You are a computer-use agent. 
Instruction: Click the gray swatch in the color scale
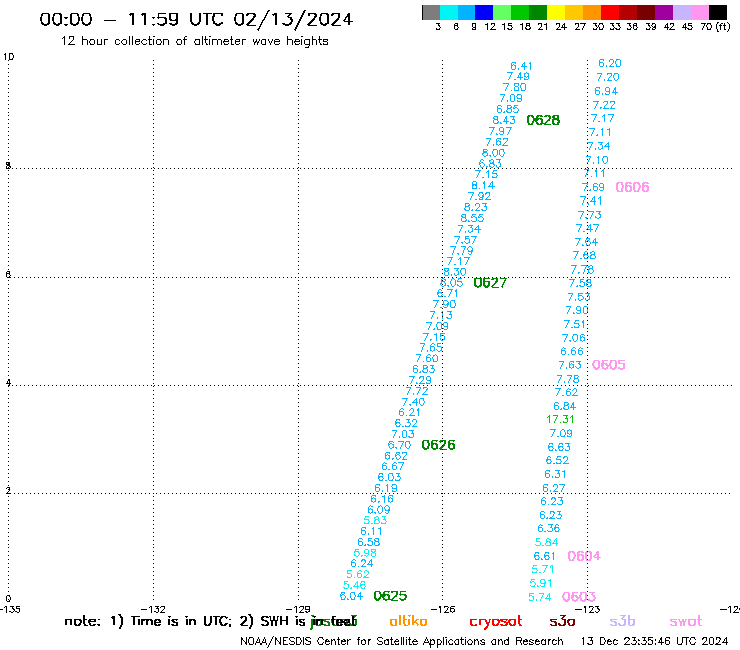431,12
